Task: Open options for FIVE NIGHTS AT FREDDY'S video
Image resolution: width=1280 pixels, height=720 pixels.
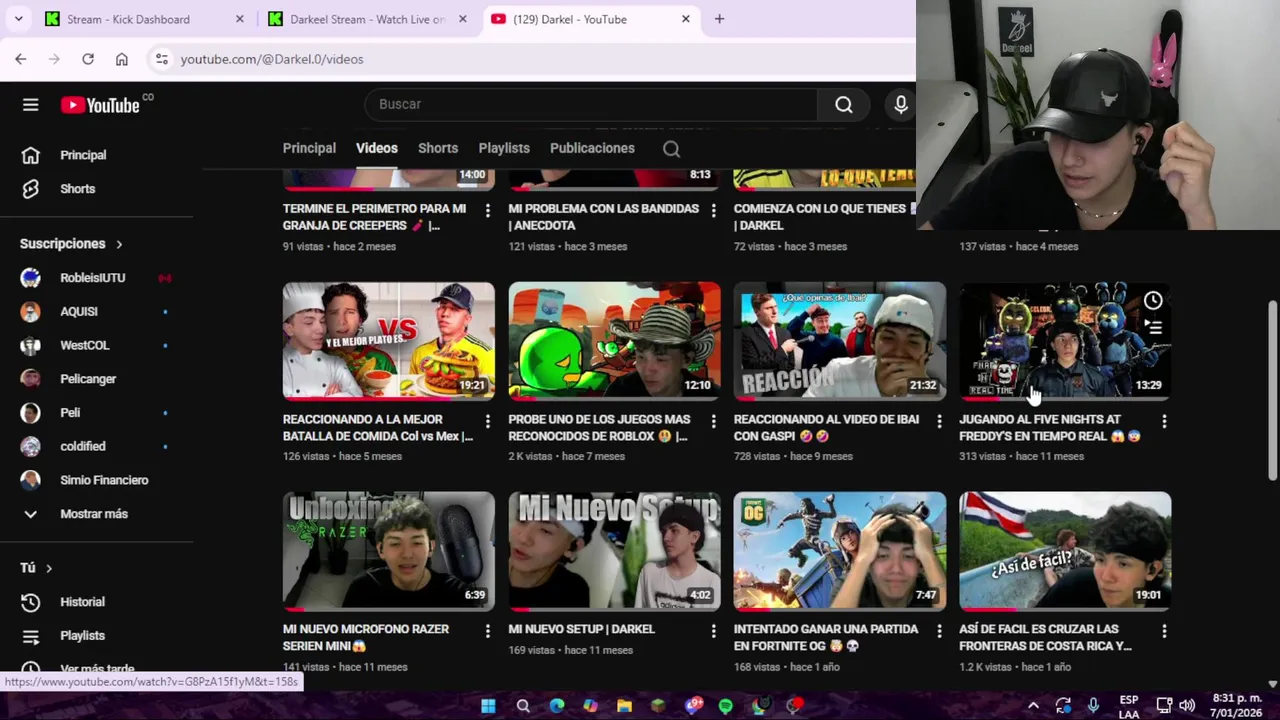Action: point(1164,422)
